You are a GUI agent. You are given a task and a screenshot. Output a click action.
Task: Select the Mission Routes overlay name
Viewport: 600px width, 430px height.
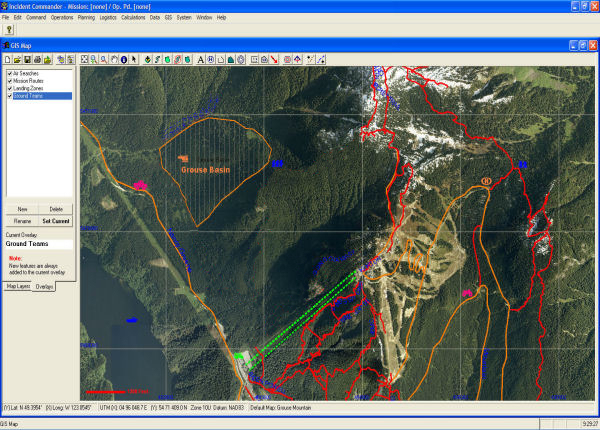pos(28,81)
